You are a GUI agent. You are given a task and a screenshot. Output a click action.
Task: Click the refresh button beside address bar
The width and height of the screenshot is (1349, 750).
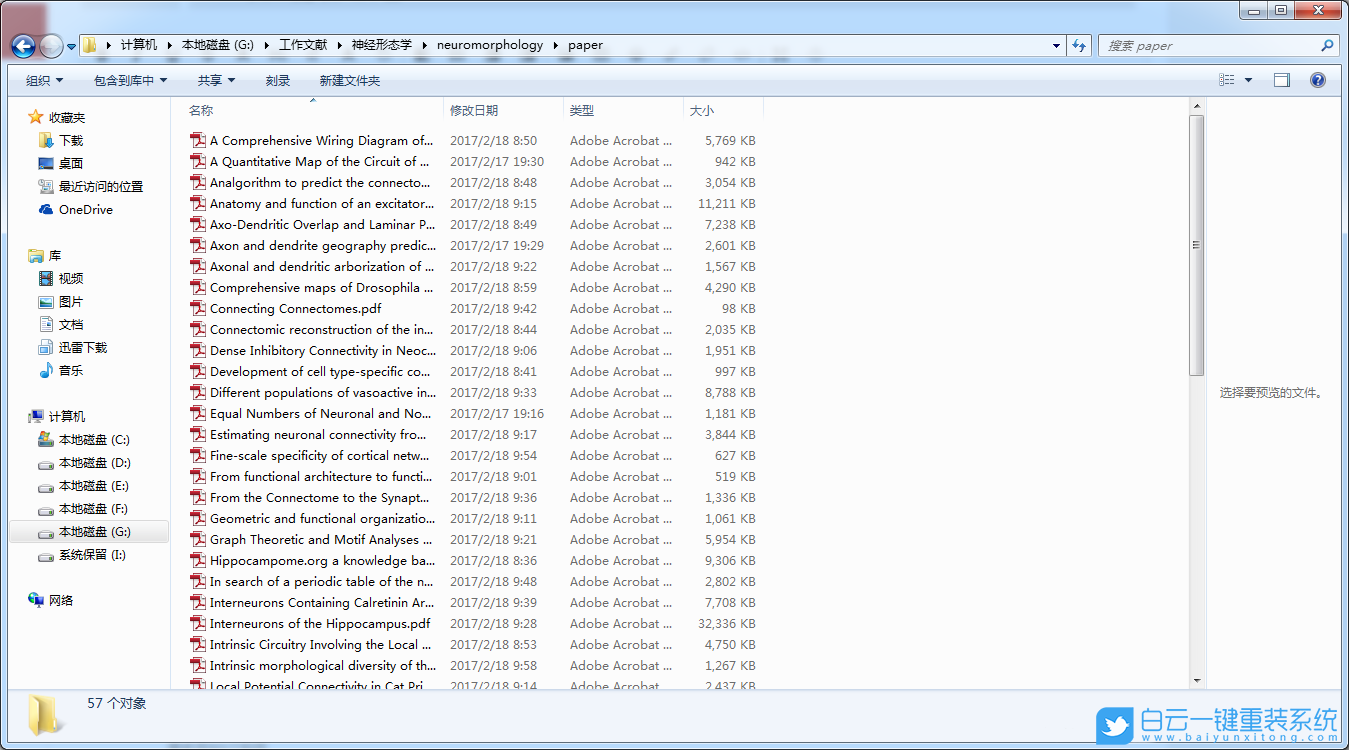(x=1079, y=45)
